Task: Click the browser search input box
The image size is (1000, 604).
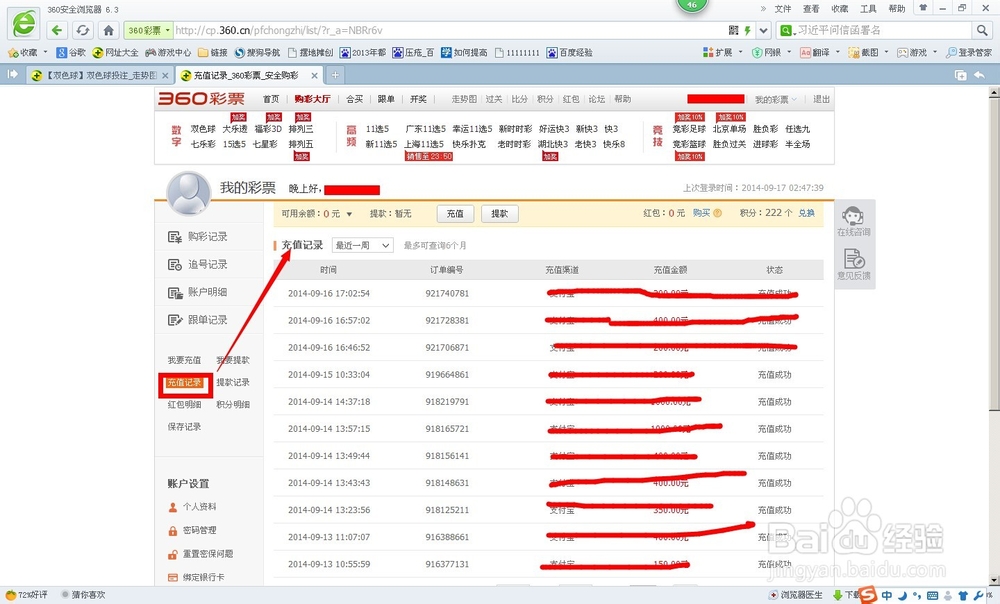Action: click(883, 30)
